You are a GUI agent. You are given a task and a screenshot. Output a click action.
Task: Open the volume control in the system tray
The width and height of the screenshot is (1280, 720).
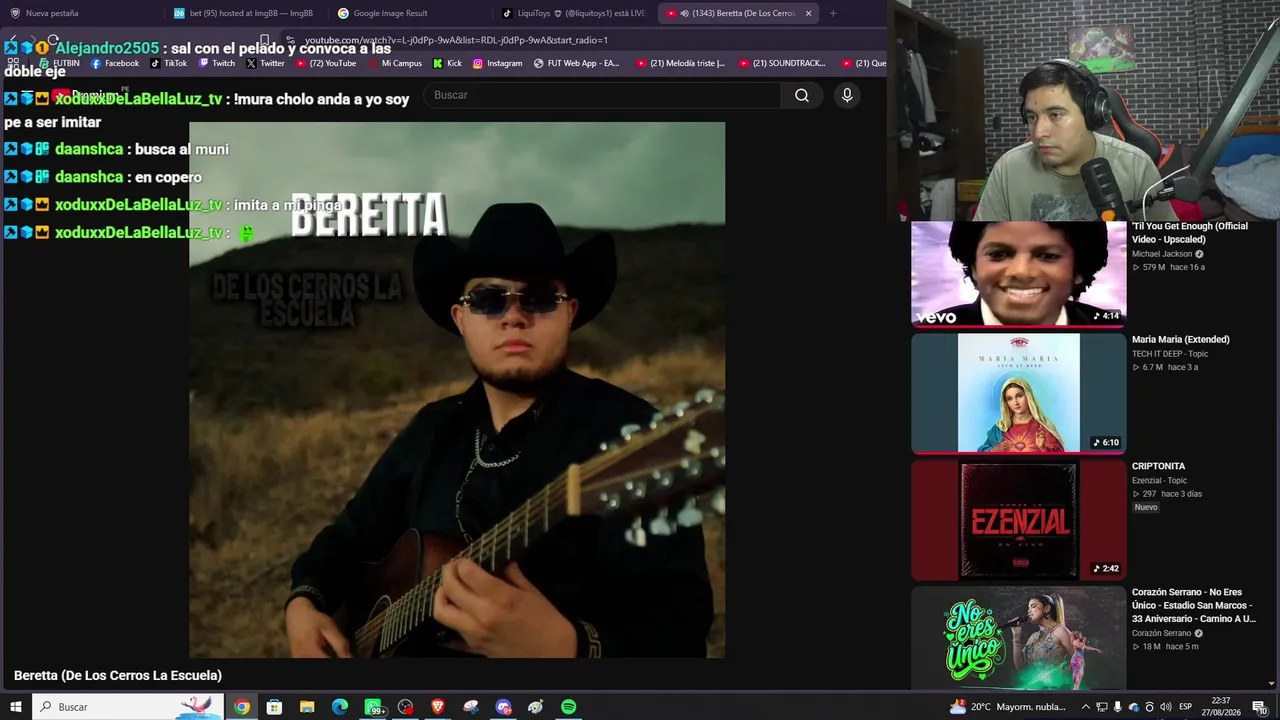(x=1166, y=707)
